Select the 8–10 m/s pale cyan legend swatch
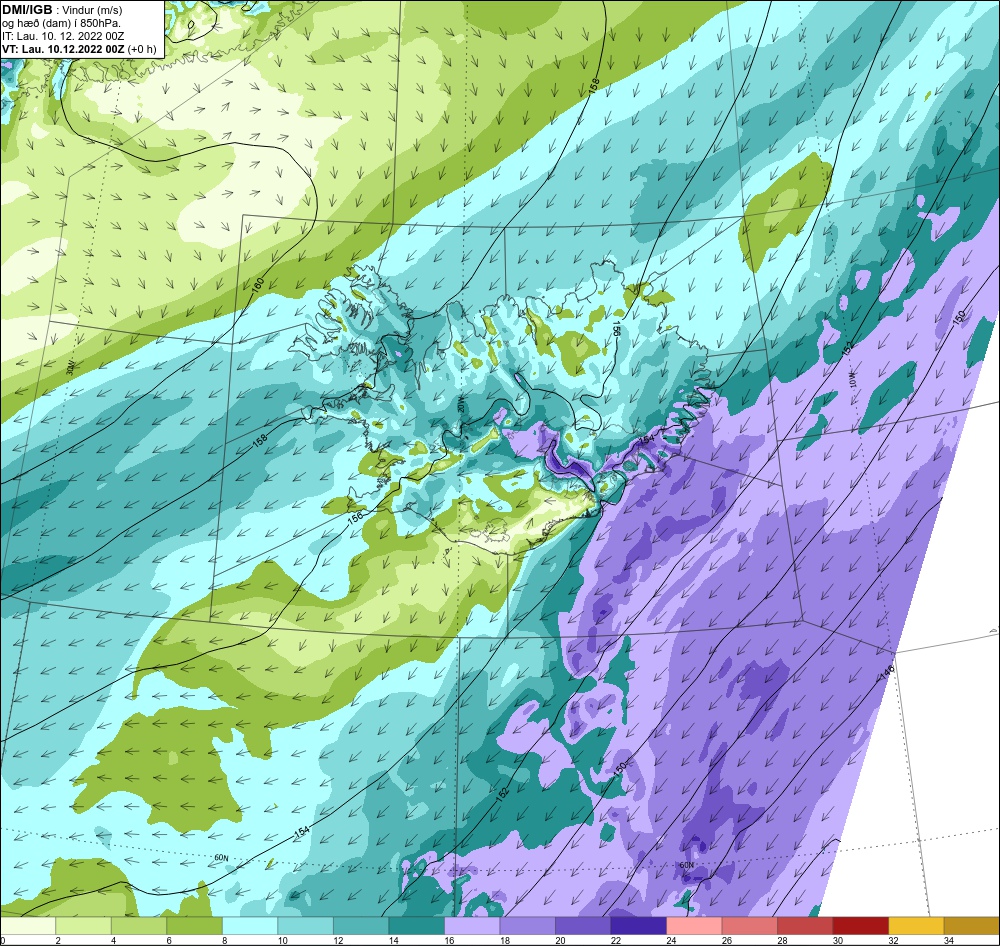The height and width of the screenshot is (946, 1000). tap(250, 926)
